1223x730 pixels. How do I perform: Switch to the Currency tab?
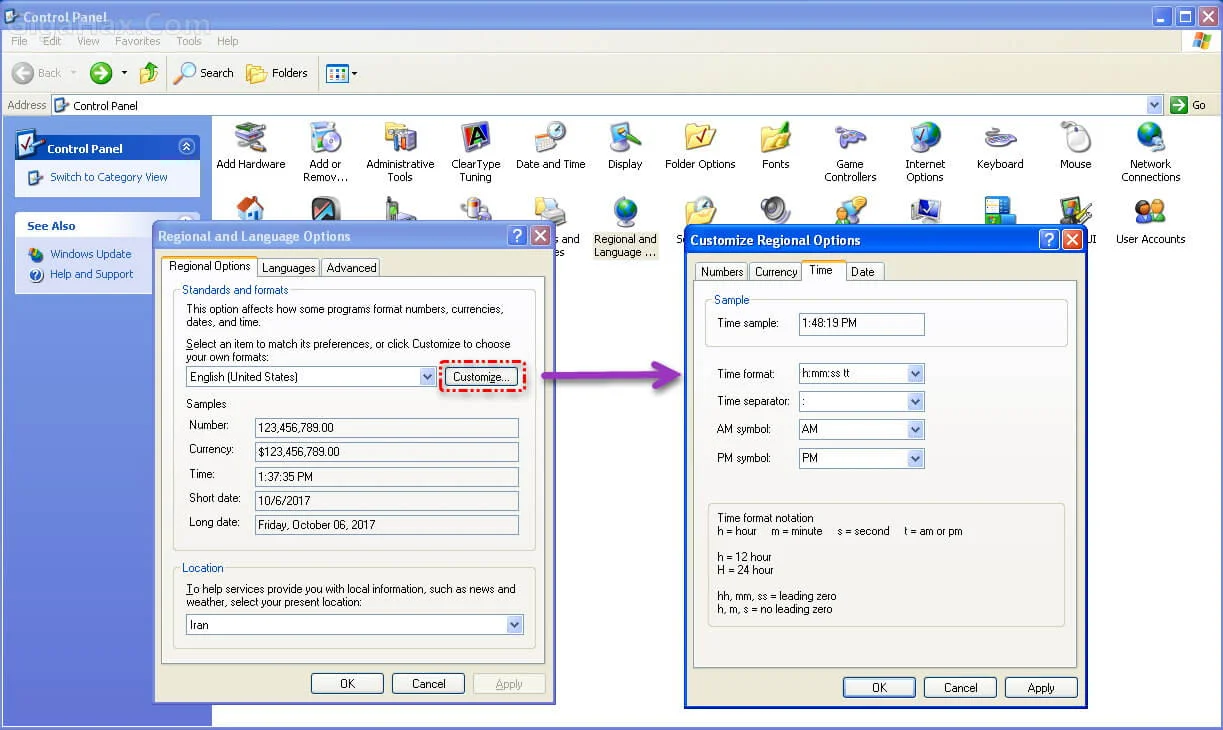776,272
